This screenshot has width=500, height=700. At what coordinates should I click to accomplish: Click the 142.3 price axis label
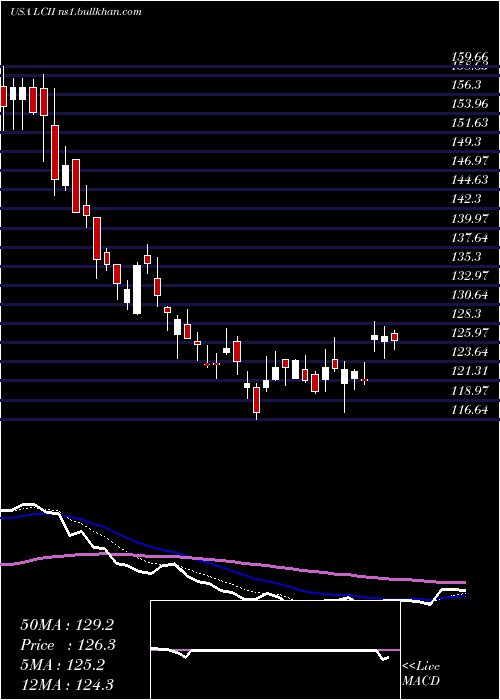coord(467,199)
